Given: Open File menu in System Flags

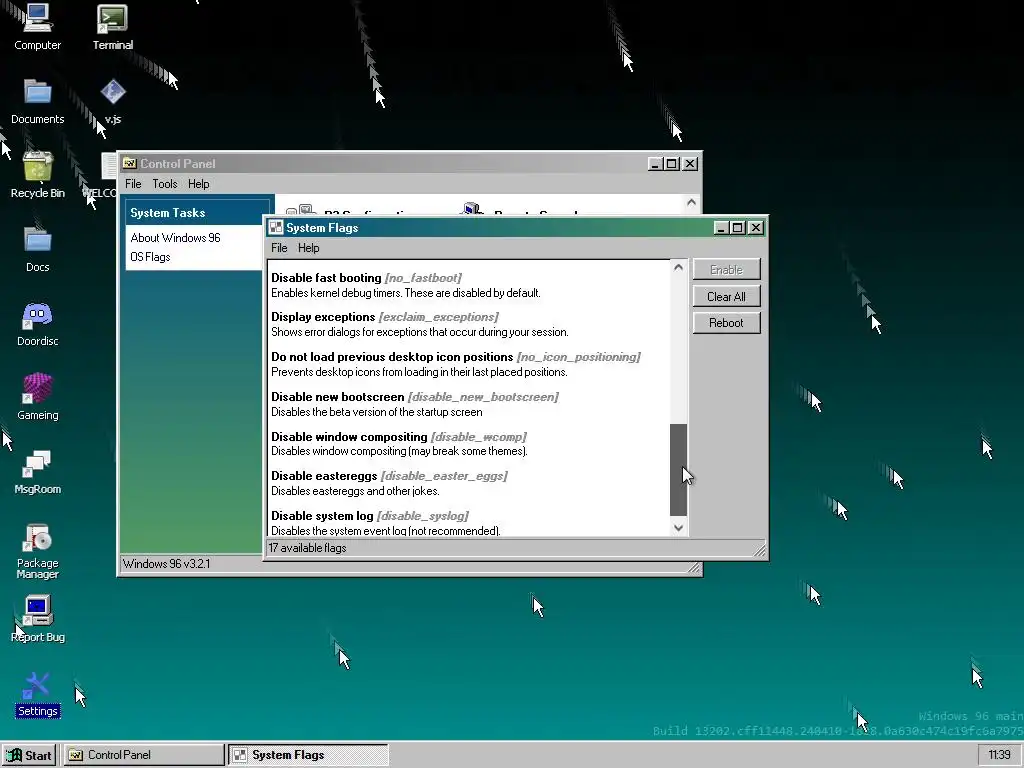Looking at the screenshot, I should click(279, 248).
